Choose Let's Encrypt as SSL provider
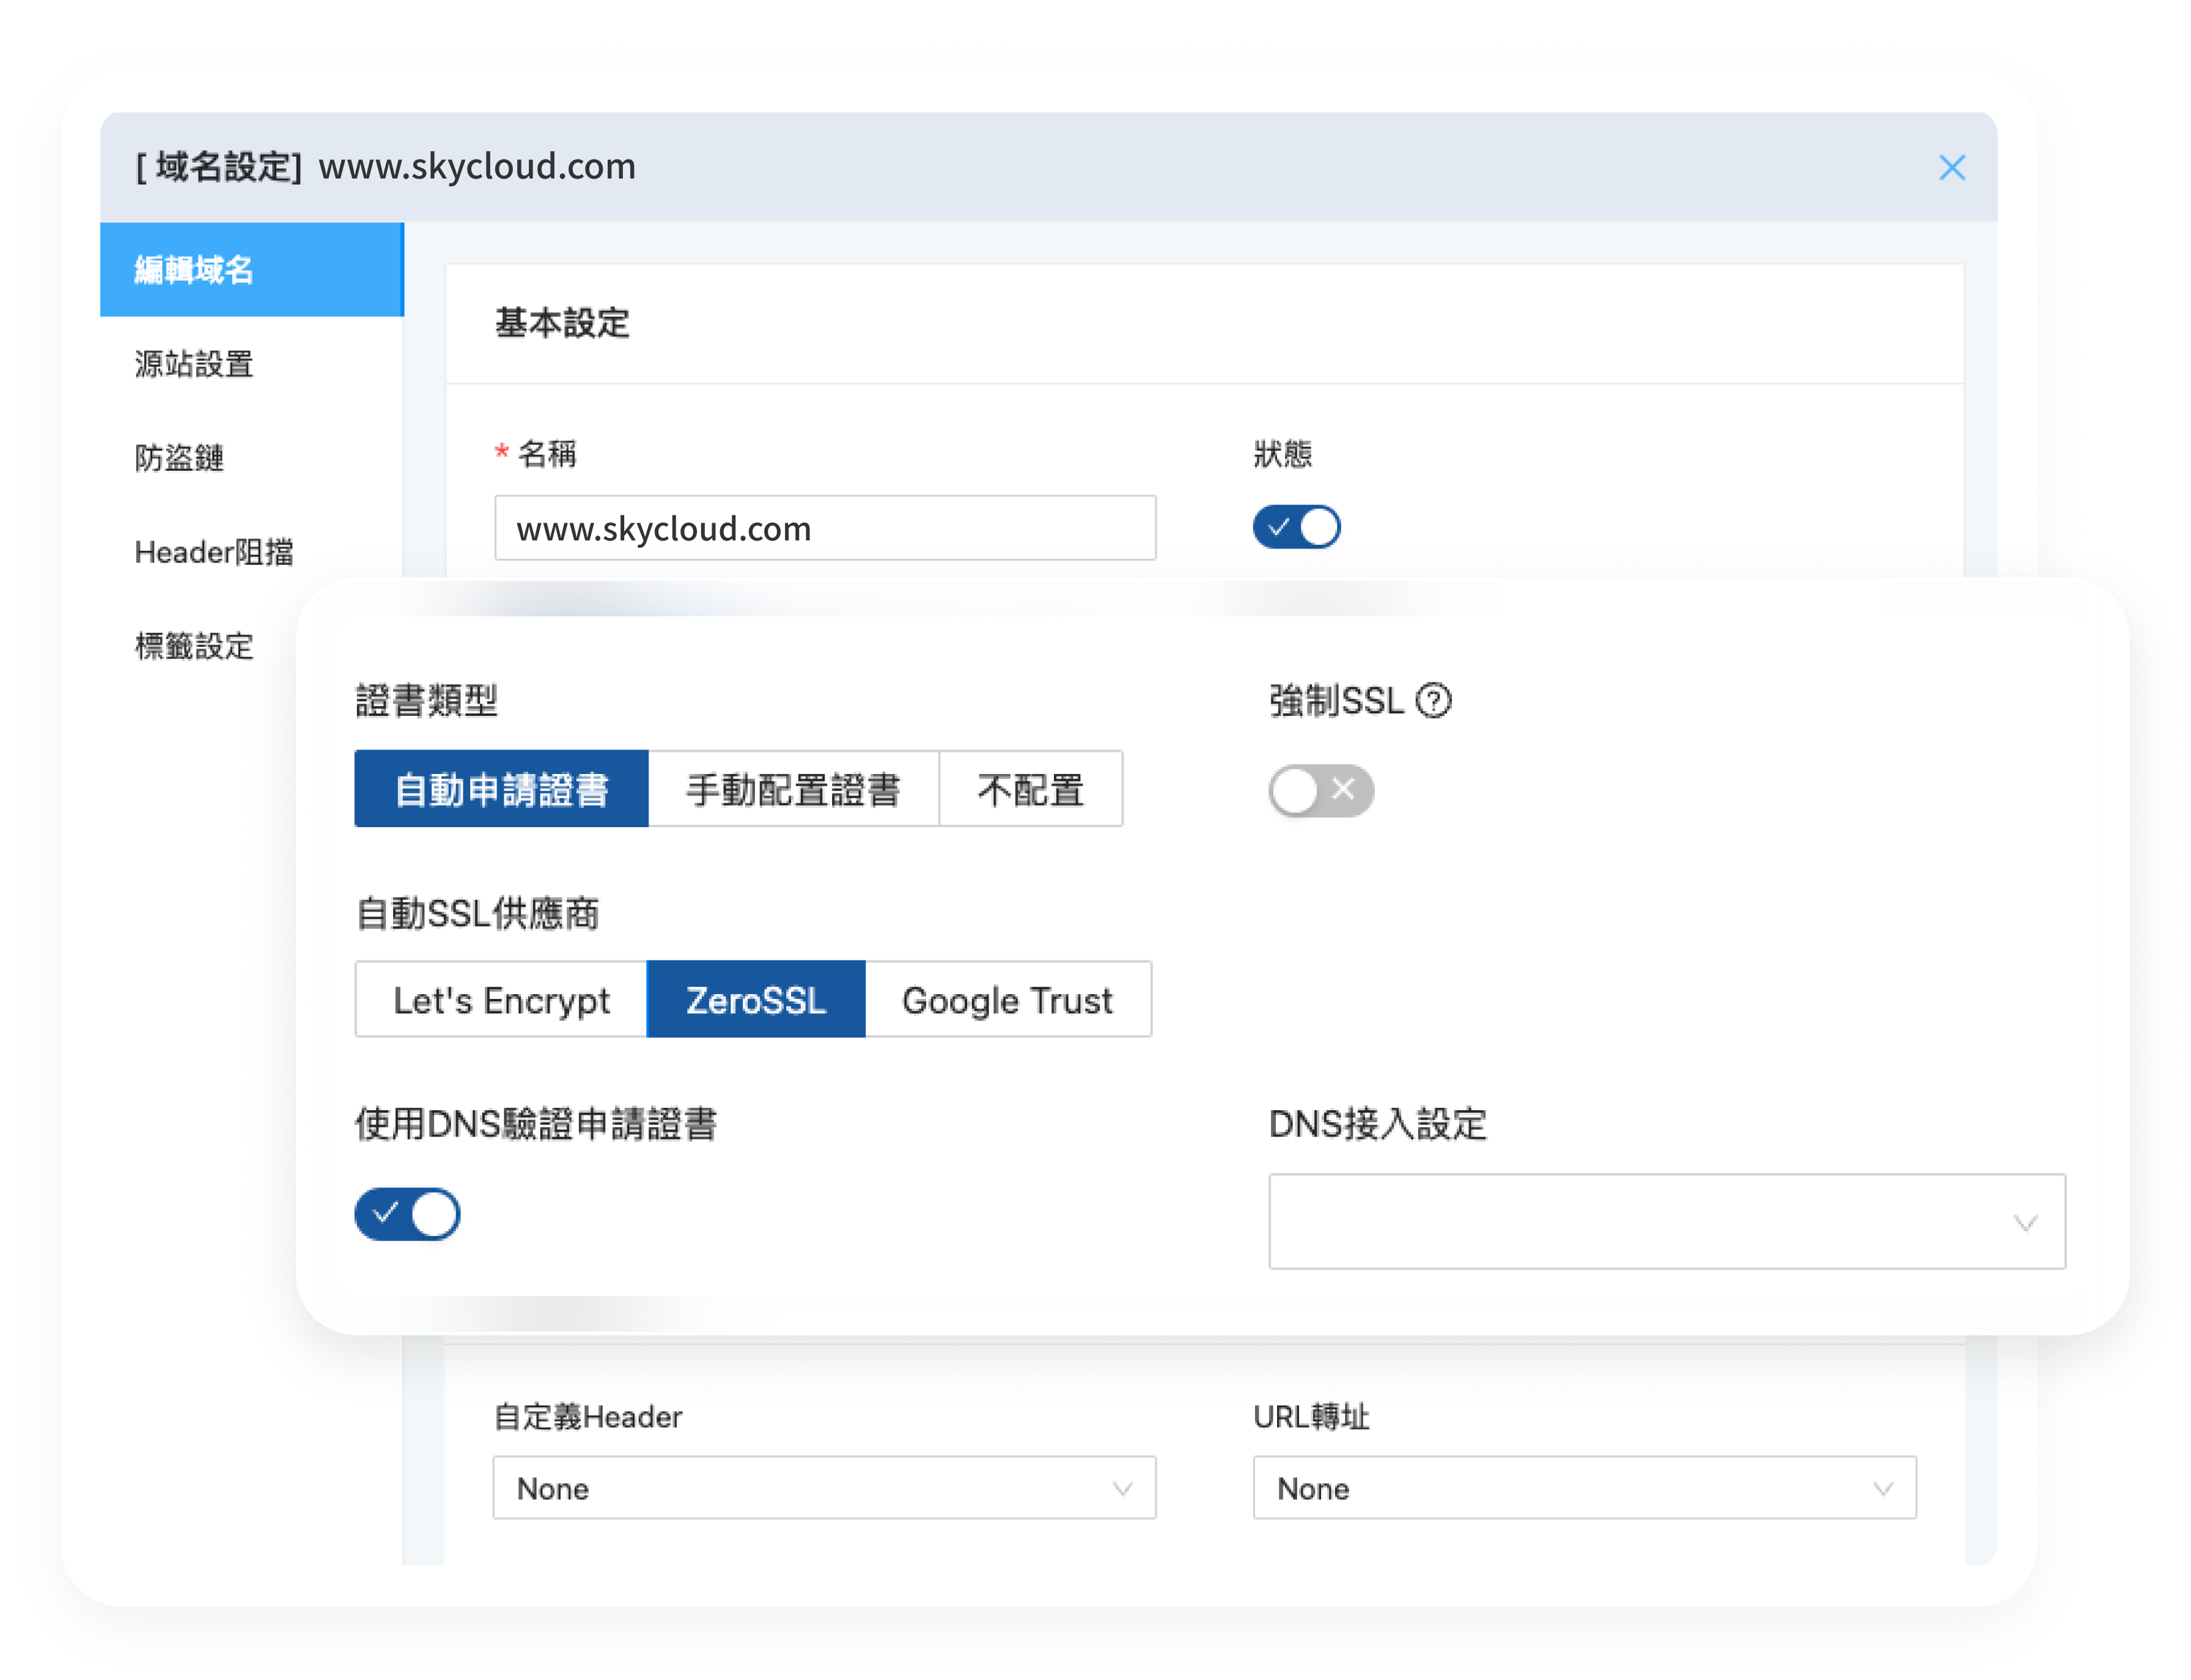The height and width of the screenshot is (1680, 2191). tap(501, 1000)
